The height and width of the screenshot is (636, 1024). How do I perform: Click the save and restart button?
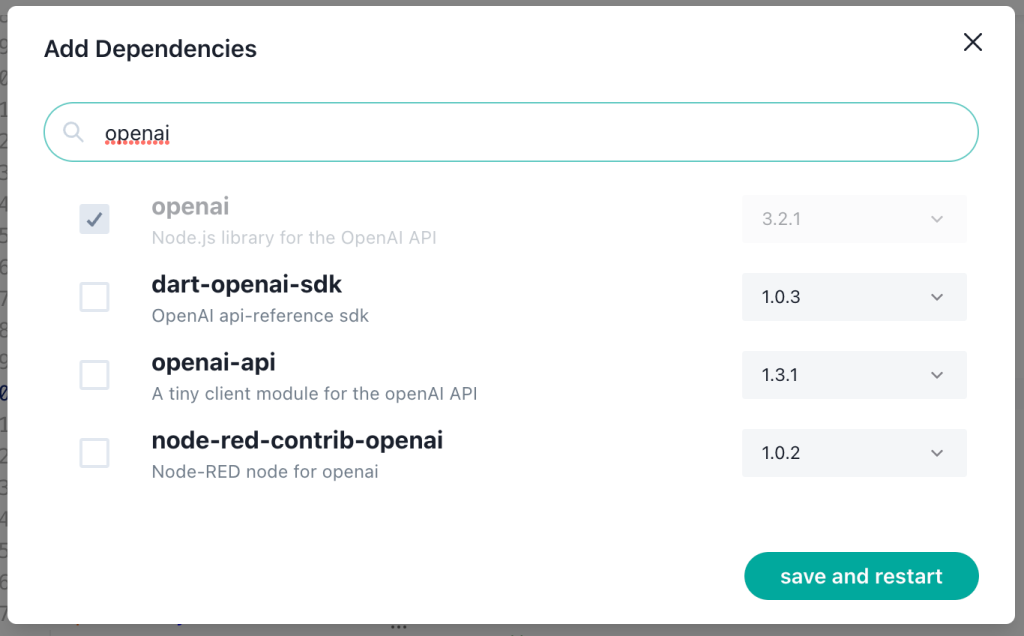861,576
